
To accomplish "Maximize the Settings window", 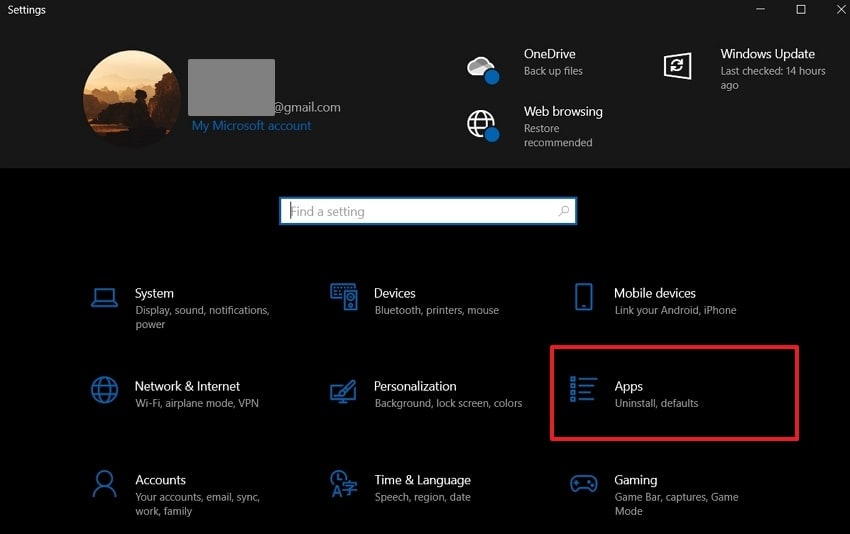I will pos(801,9).
